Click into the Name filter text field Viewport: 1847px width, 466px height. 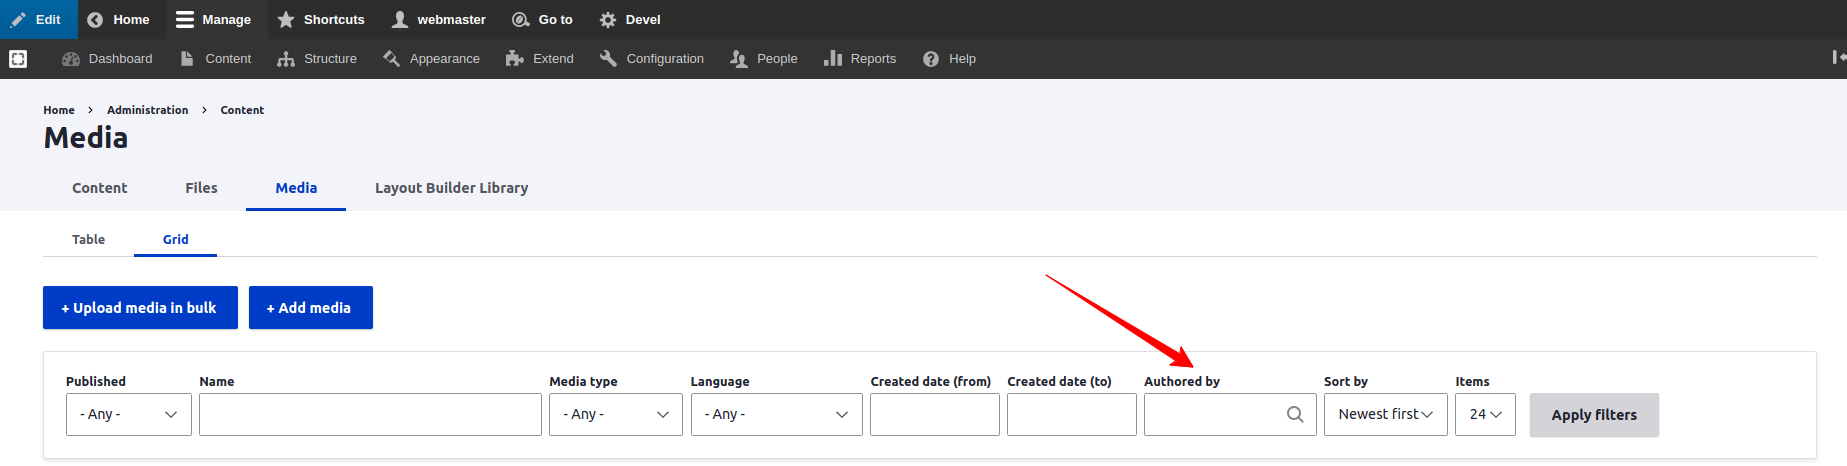370,414
